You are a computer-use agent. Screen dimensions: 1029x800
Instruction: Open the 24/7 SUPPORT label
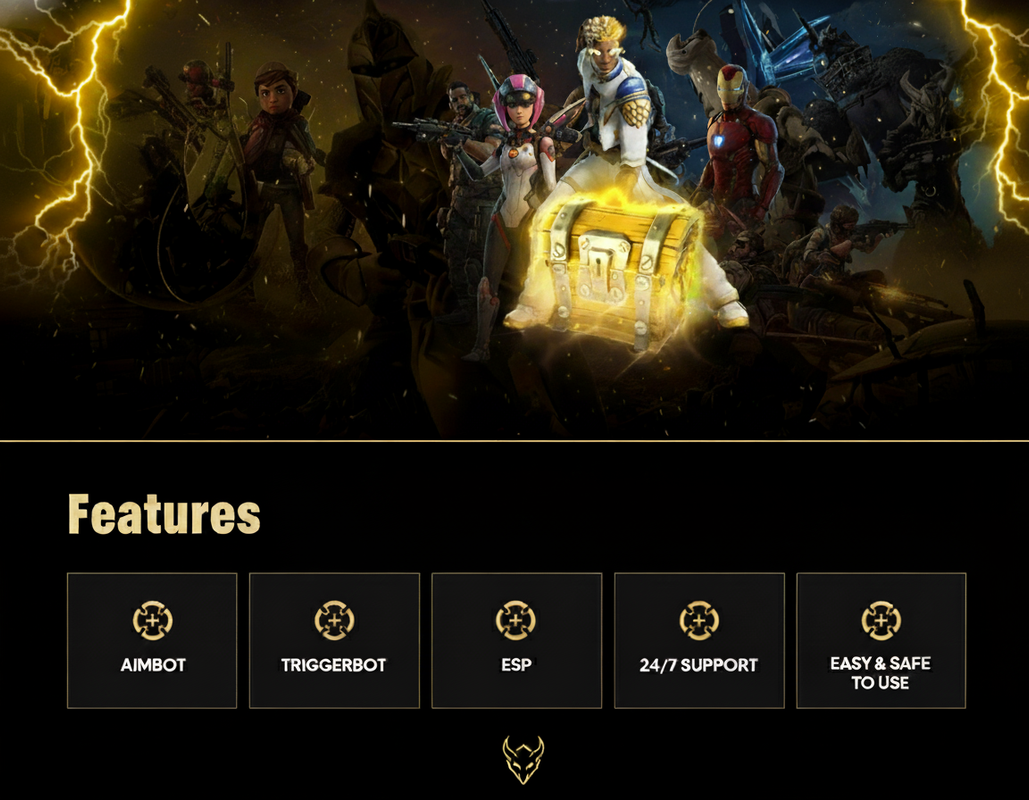coord(699,665)
